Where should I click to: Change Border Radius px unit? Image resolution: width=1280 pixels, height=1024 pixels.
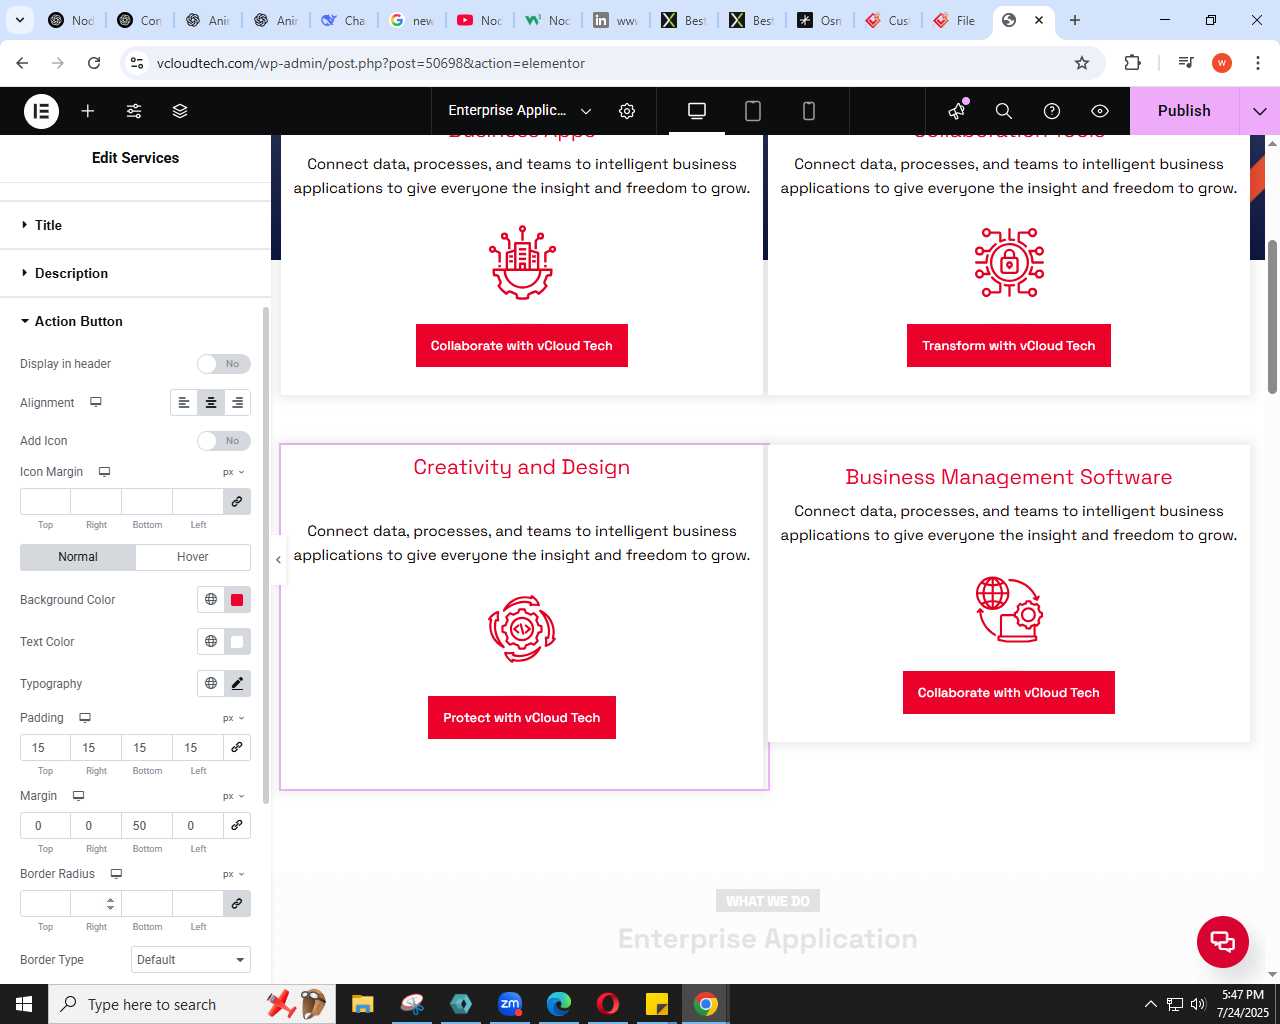tap(233, 874)
